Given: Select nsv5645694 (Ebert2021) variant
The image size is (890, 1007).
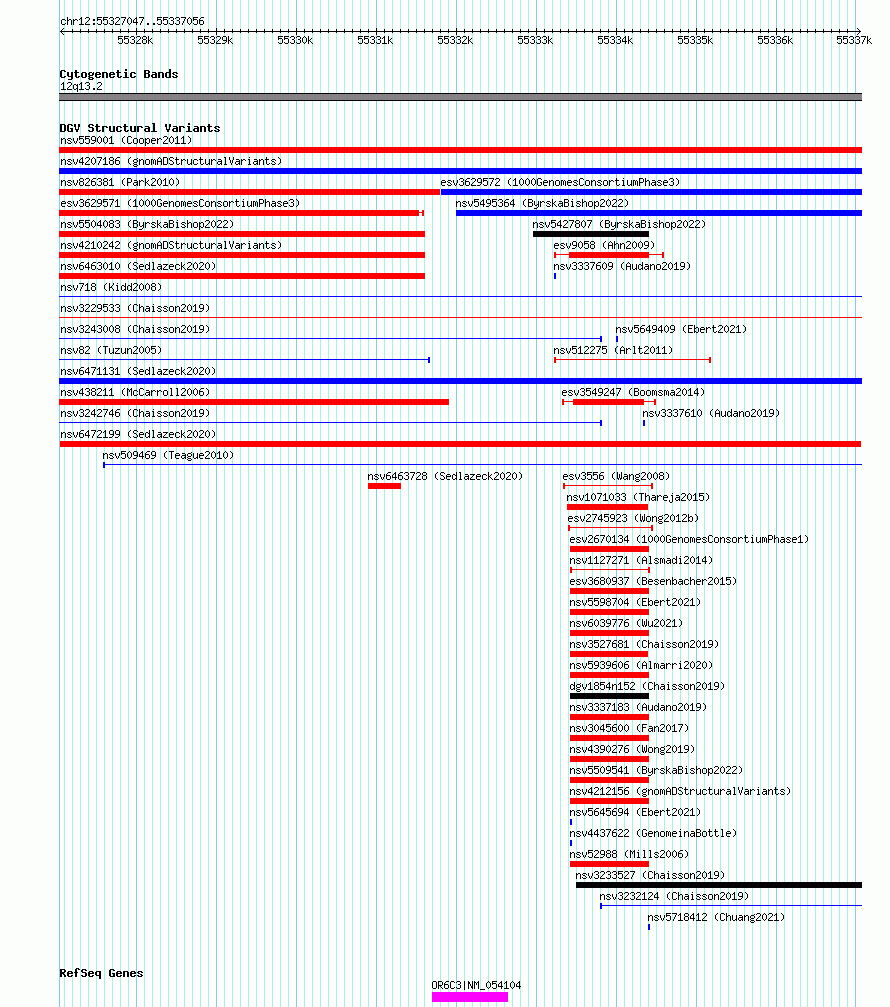Looking at the screenshot, I should 635,812.
